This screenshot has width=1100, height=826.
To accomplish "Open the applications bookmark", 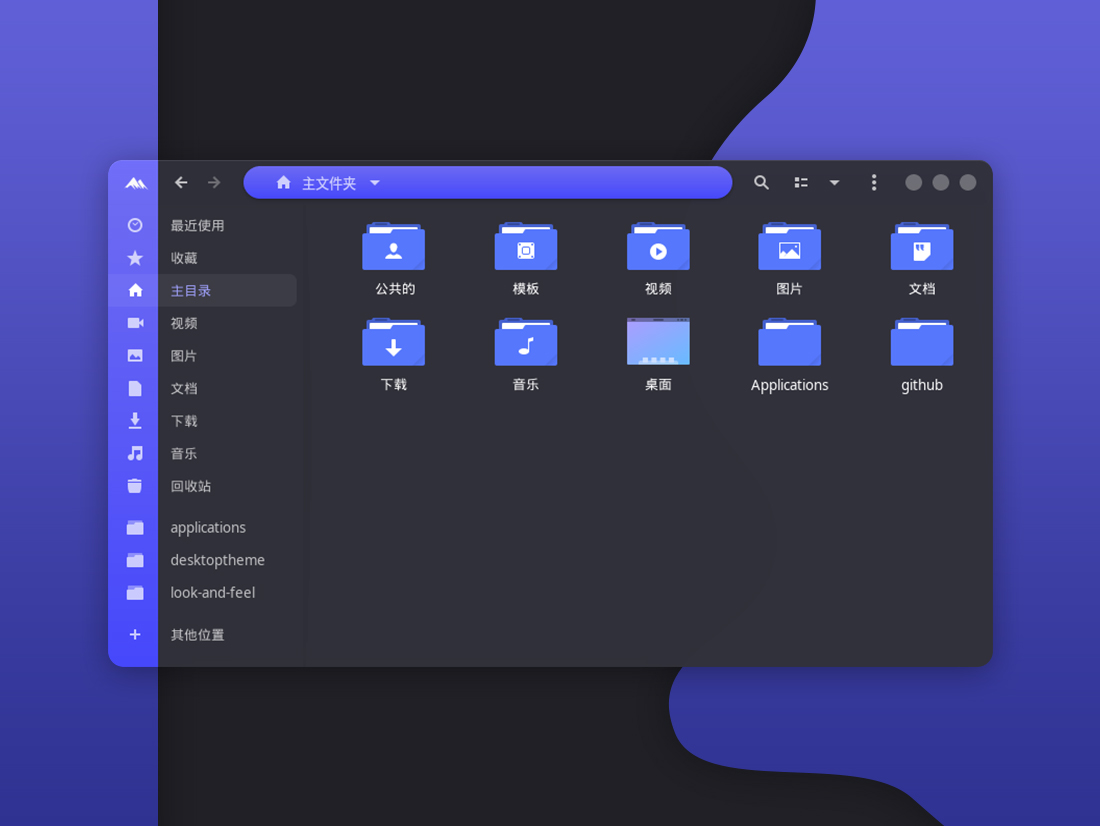I will [208, 527].
